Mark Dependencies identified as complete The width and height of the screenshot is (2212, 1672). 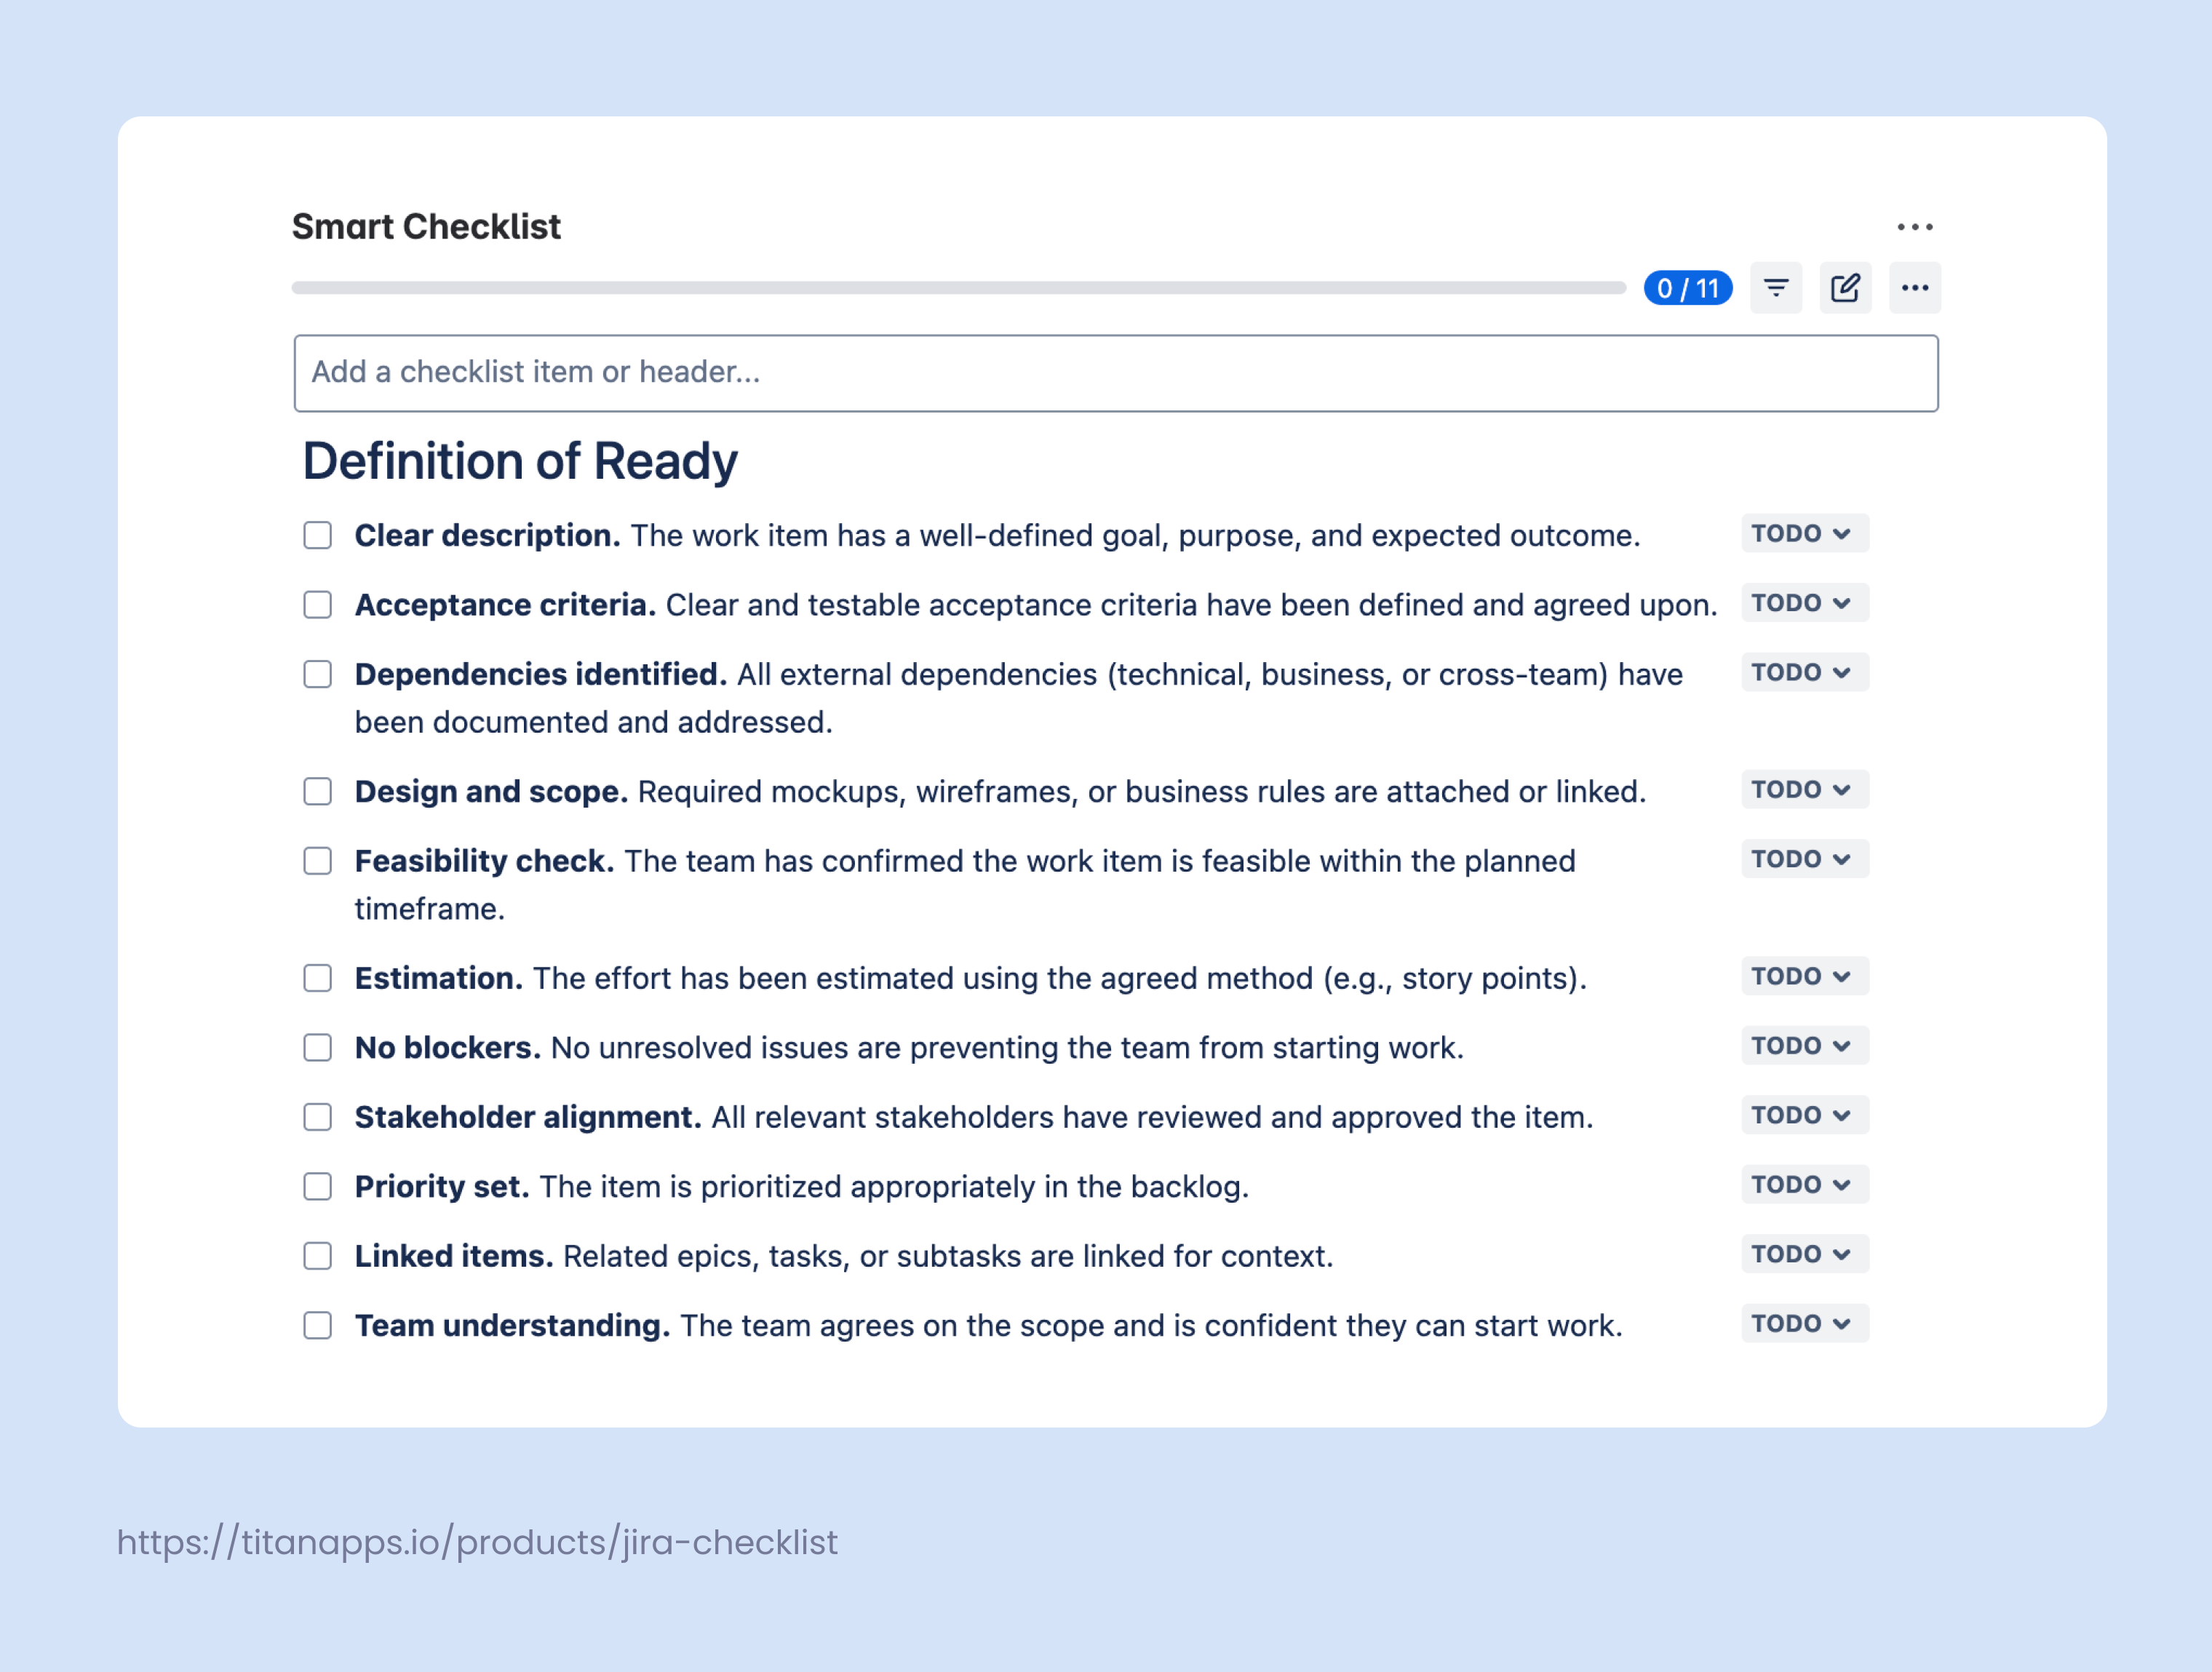point(317,674)
